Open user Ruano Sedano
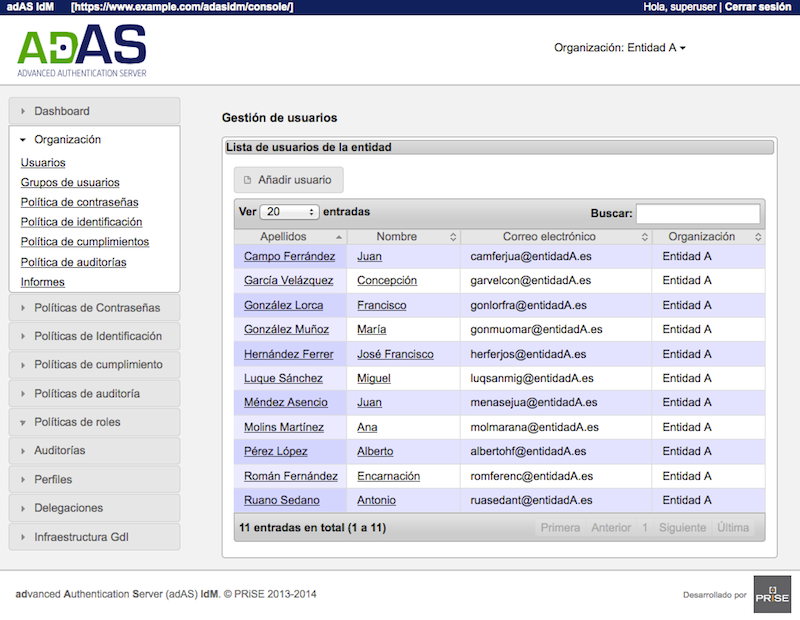The image size is (800, 620). [x=282, y=500]
